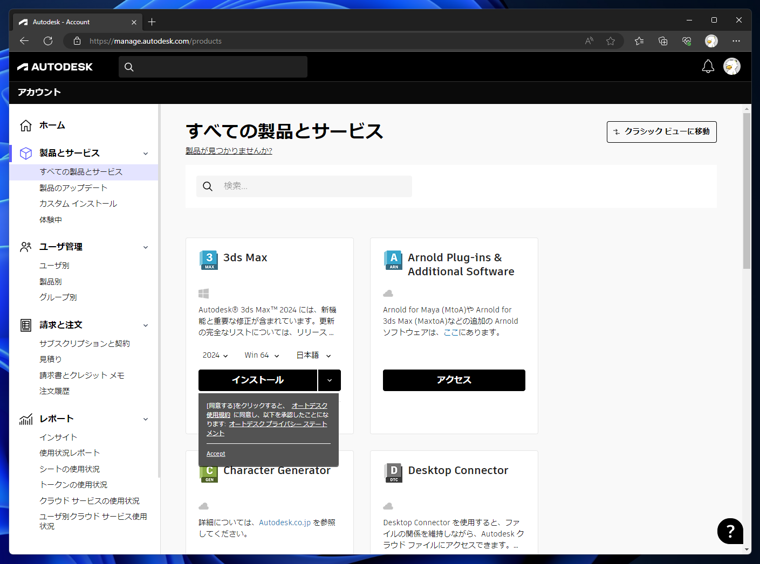The height and width of the screenshot is (564, 760).
Task: Open インサイト under reports
Action: tap(58, 438)
